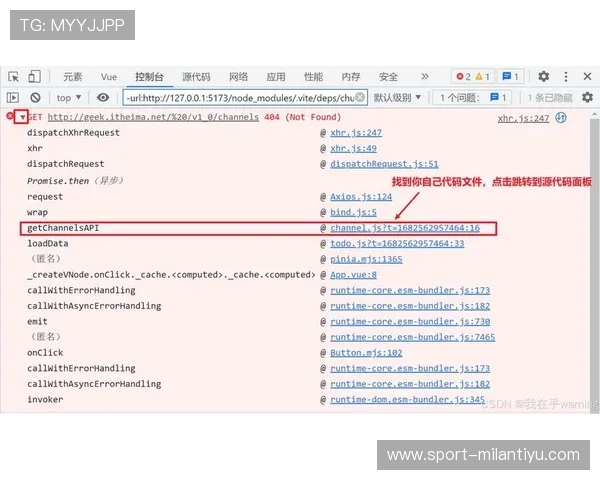Toggle the live expression eye icon

point(103,98)
